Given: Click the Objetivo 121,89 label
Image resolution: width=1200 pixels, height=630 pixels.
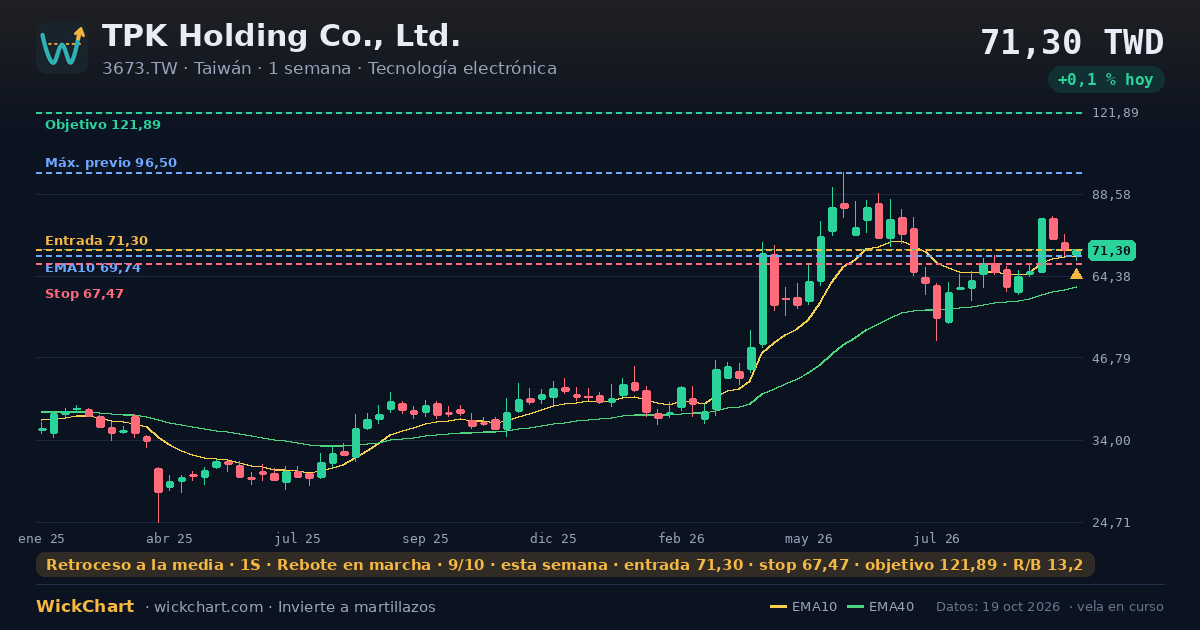Looking at the screenshot, I should coord(102,125).
